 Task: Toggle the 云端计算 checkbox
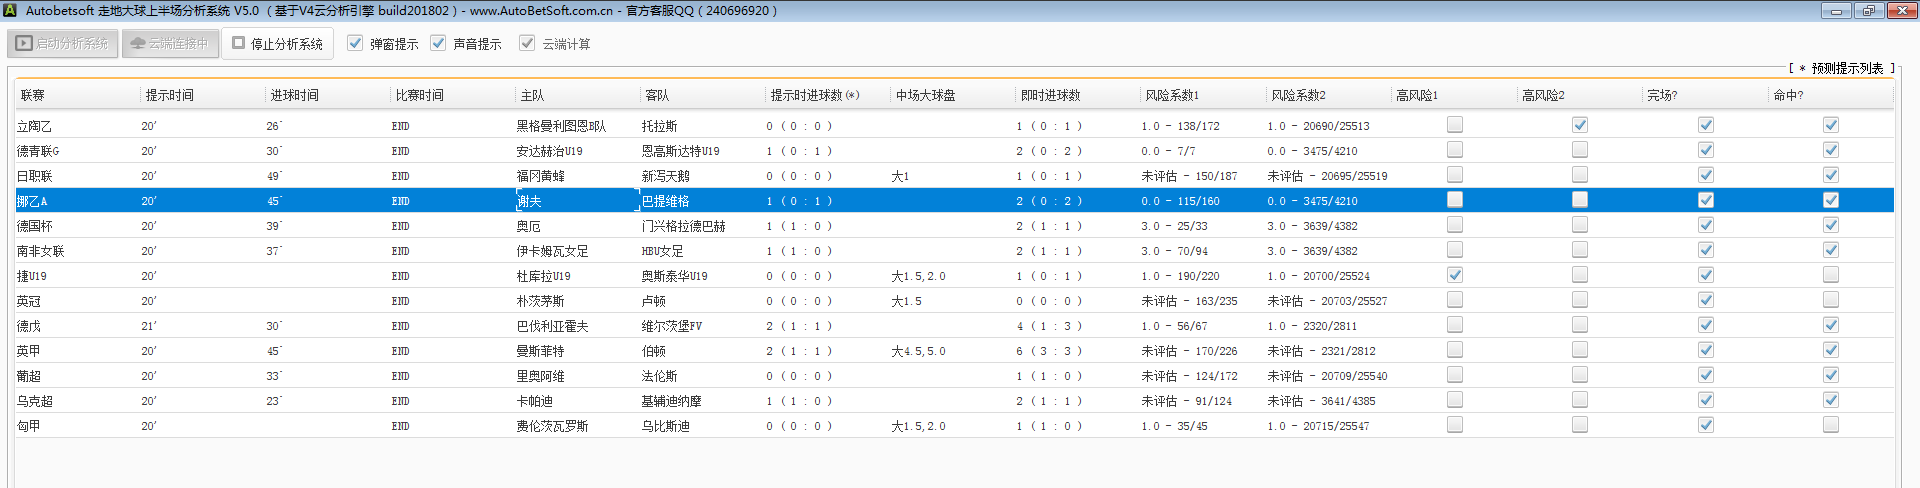click(x=527, y=43)
